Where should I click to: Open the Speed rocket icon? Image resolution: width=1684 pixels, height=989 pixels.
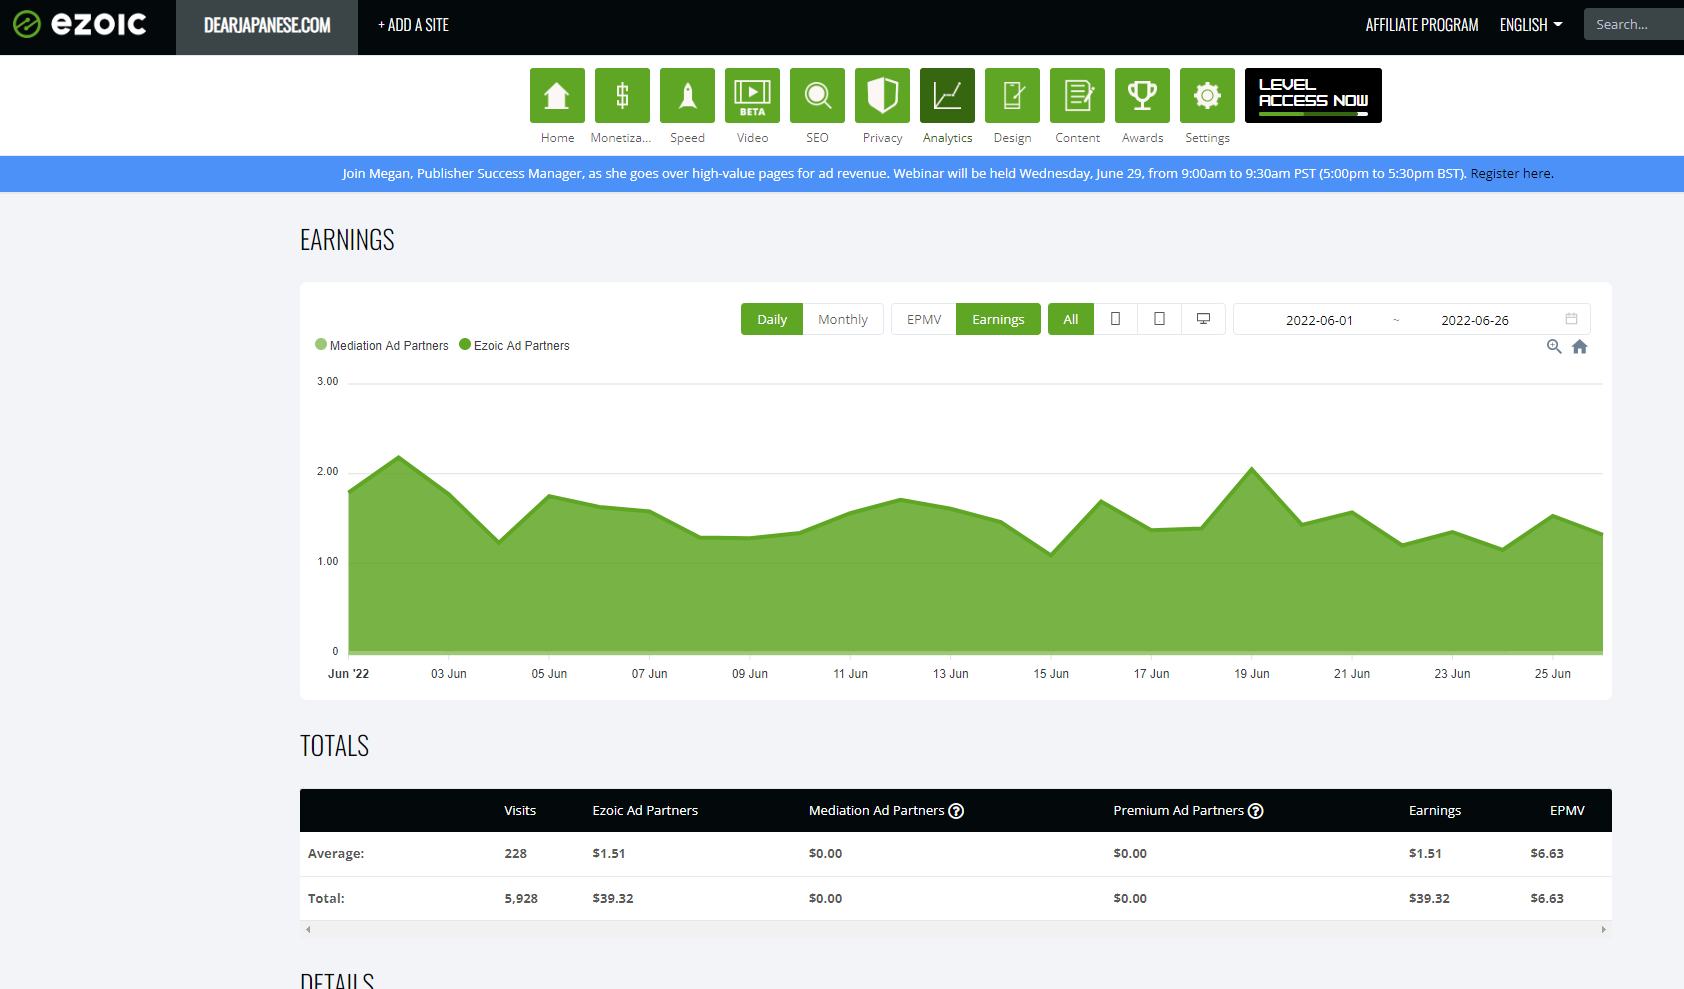click(x=687, y=96)
